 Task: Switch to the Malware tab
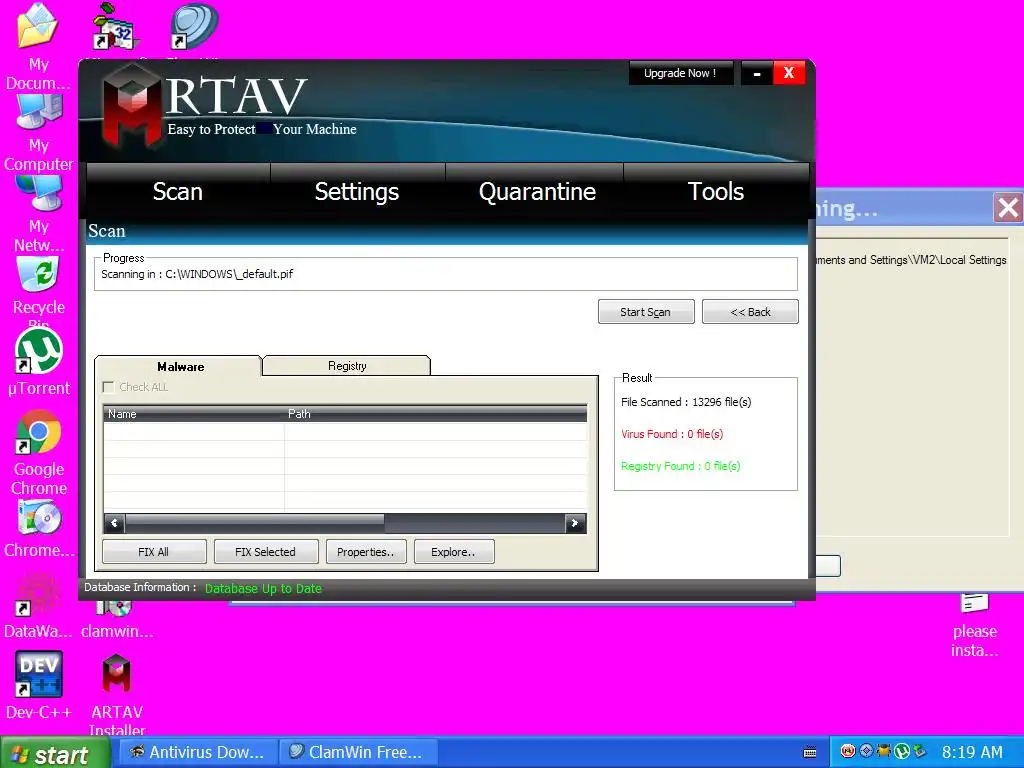(178, 366)
